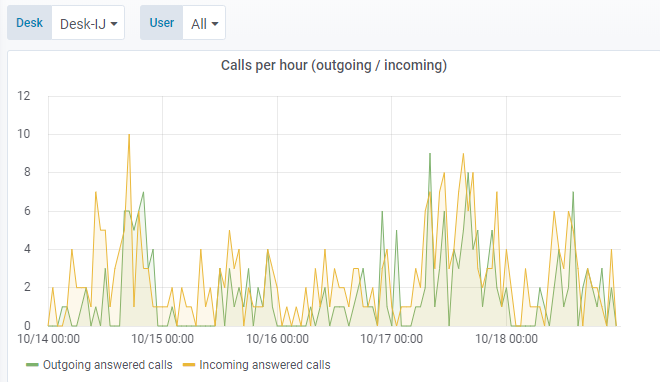Click the green Outgoing series color swatch
Image resolution: width=660 pixels, height=382 pixels.
[x=32, y=365]
